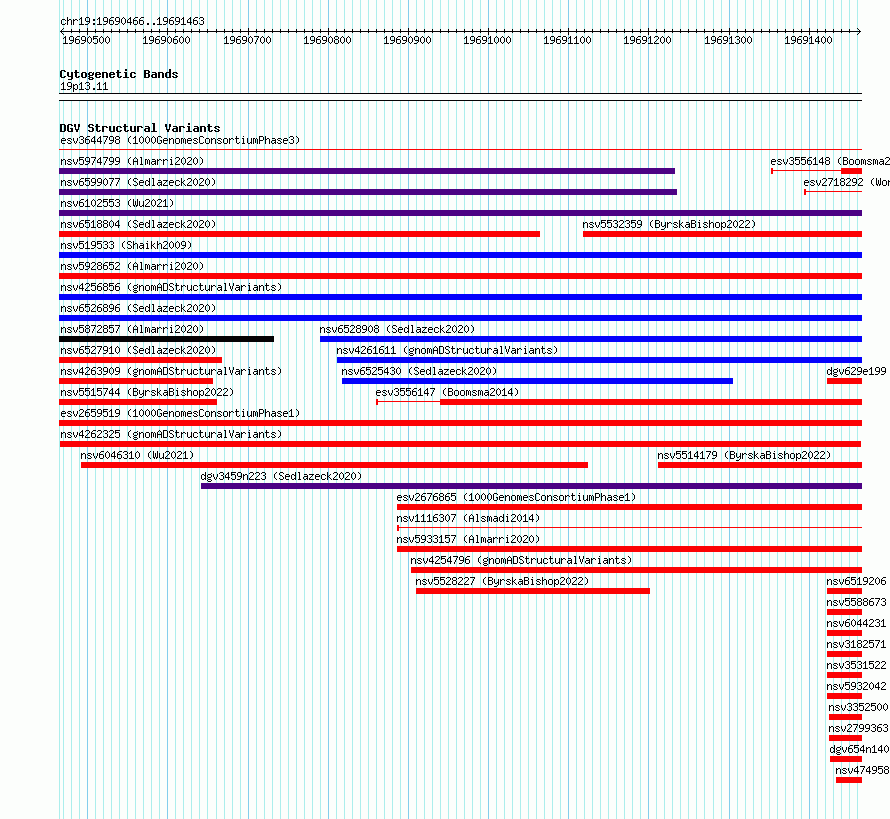Click the Cytogenetic Bands track title
This screenshot has width=890, height=819.
[x=119, y=74]
